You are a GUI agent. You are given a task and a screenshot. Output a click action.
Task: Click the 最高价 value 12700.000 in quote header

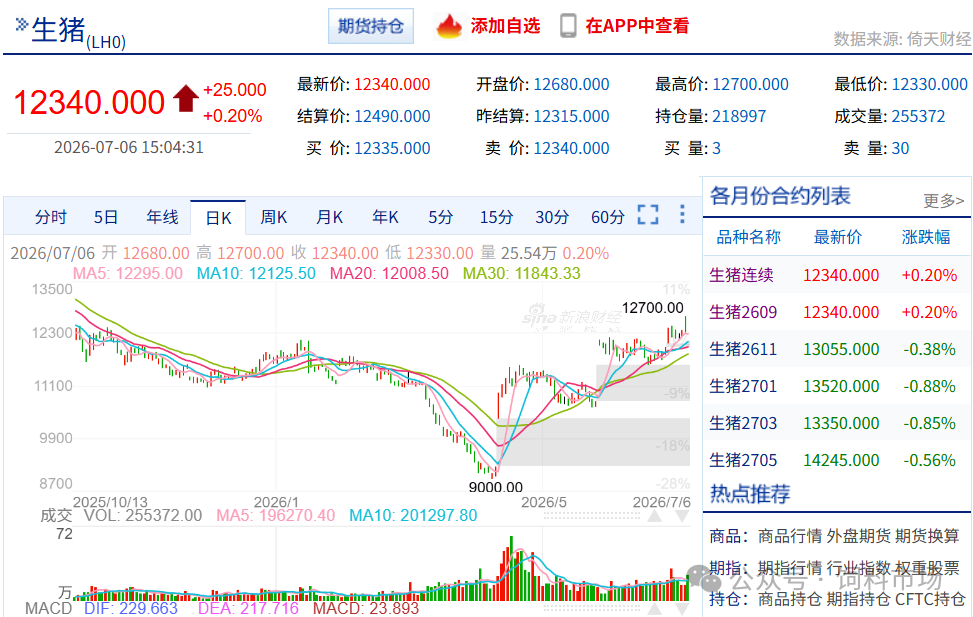coord(750,84)
